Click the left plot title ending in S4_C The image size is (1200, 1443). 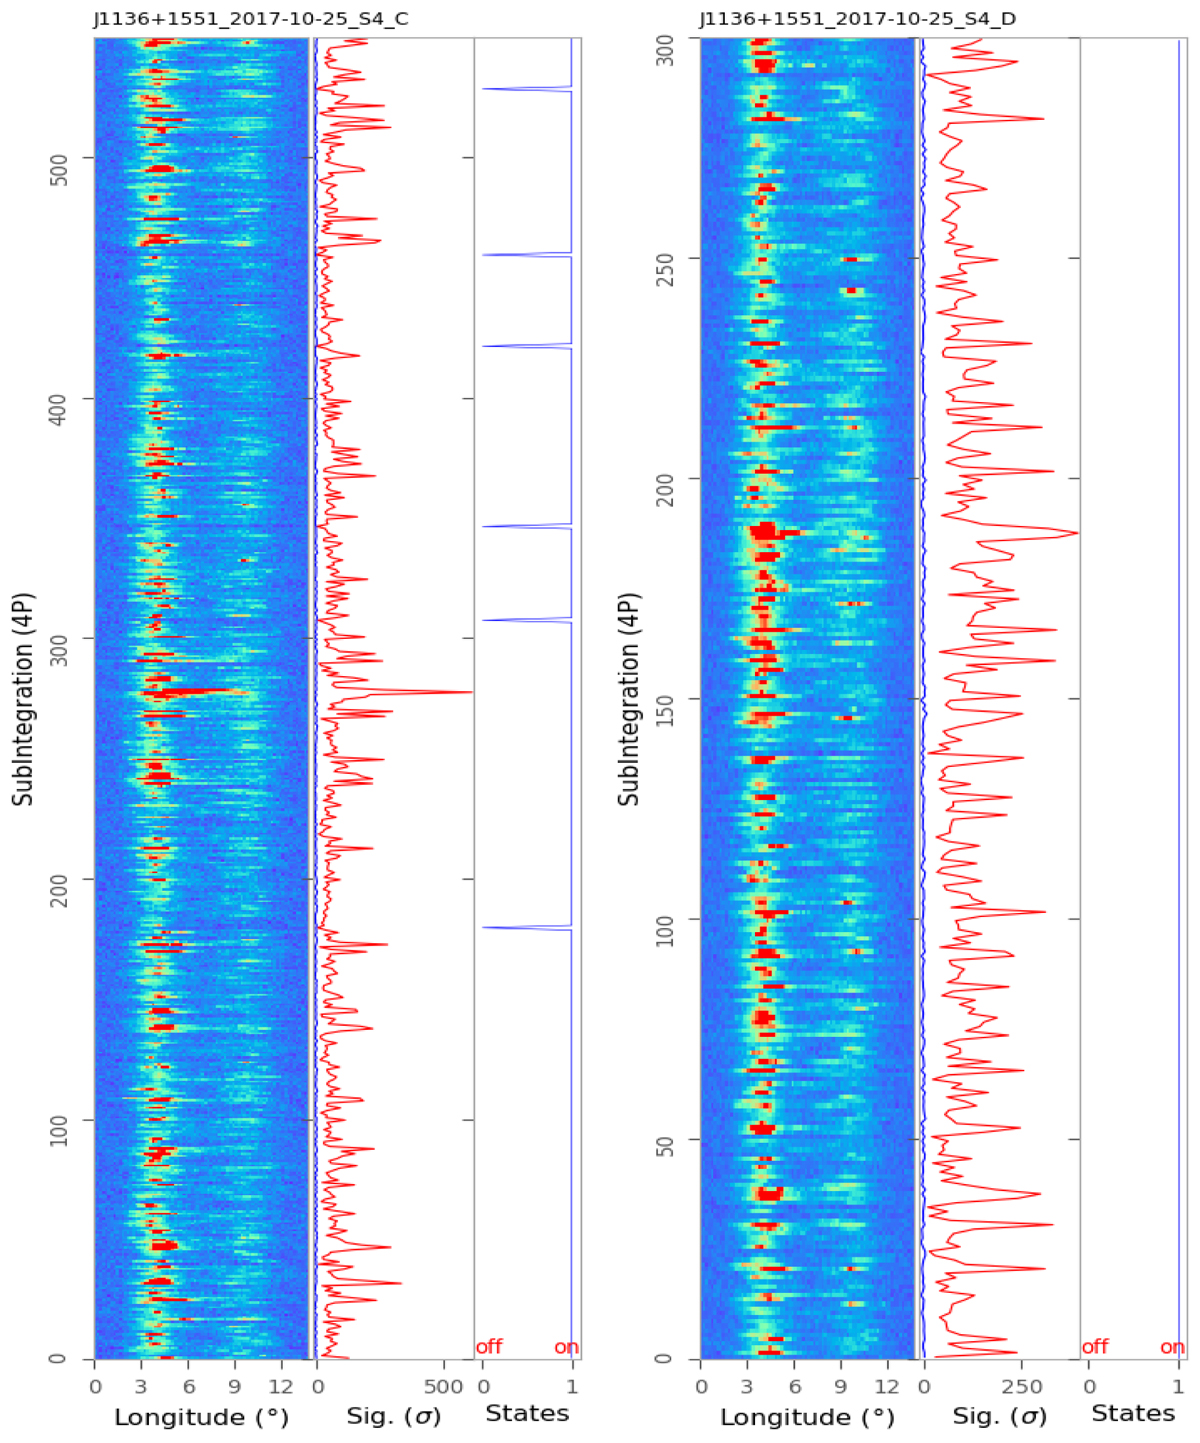[251, 19]
